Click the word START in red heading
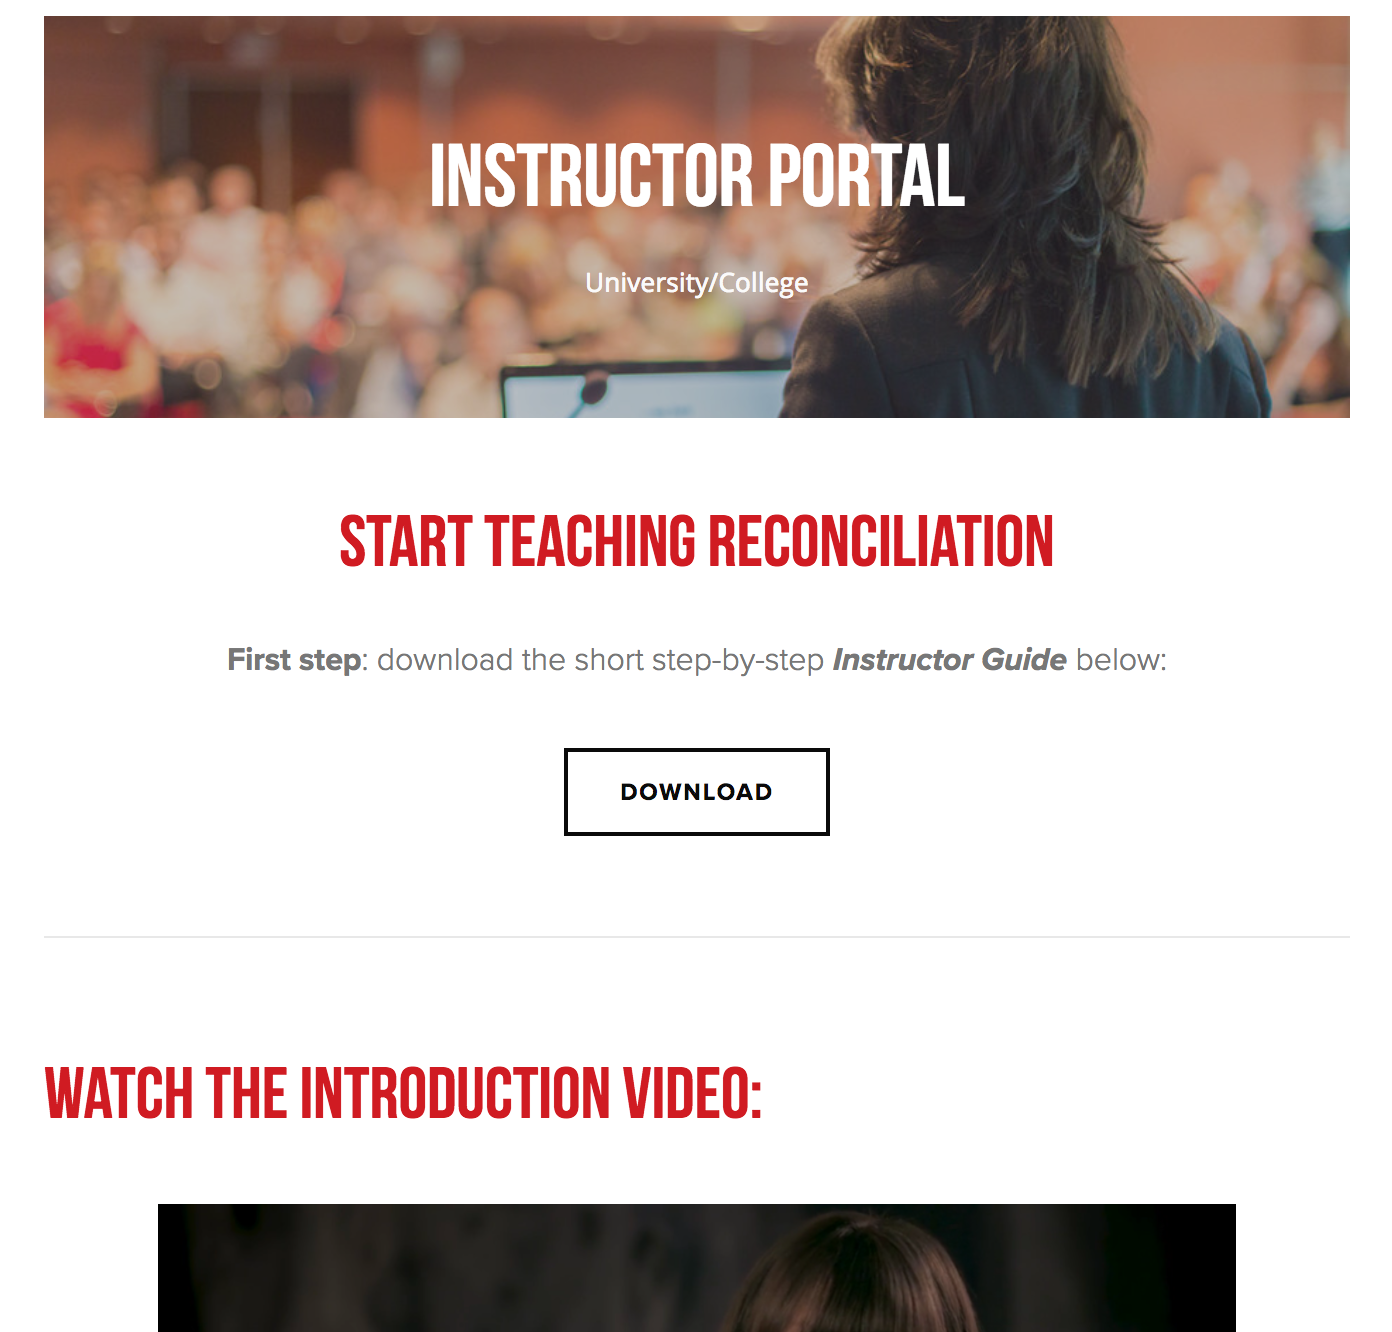This screenshot has width=1392, height=1332. [405, 542]
